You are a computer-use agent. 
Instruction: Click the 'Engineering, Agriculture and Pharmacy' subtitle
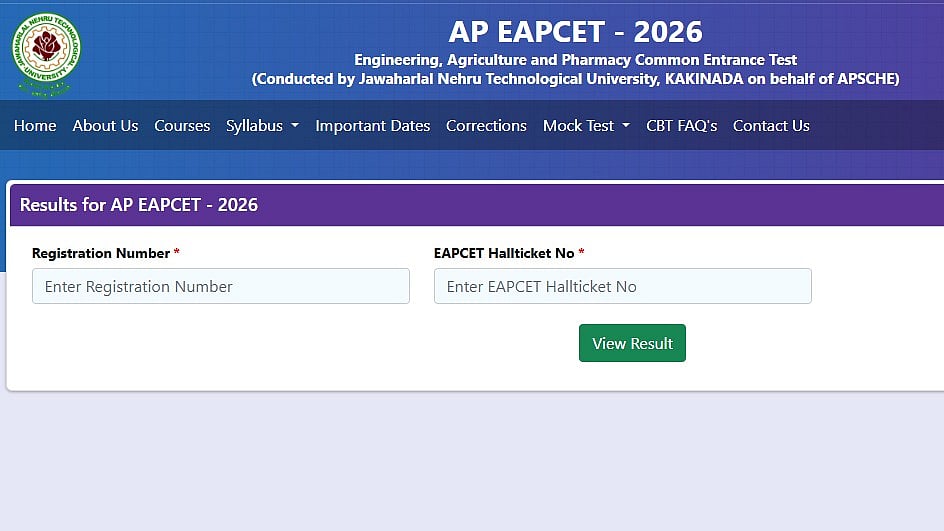[576, 60]
